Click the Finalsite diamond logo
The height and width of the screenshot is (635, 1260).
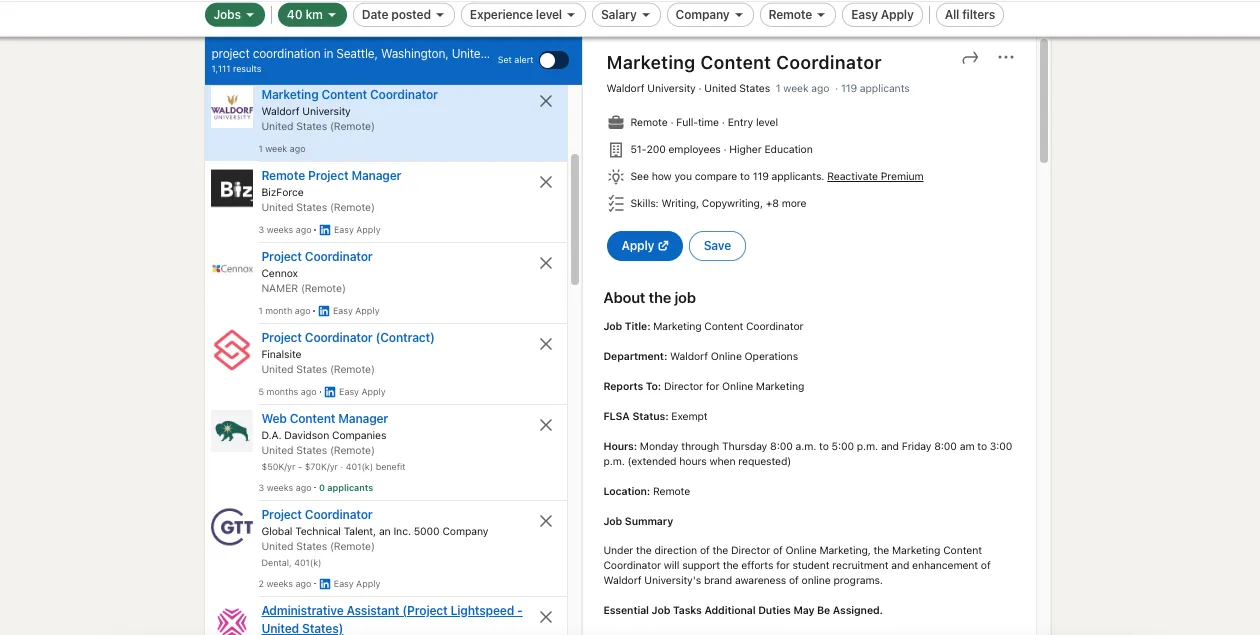click(x=231, y=350)
